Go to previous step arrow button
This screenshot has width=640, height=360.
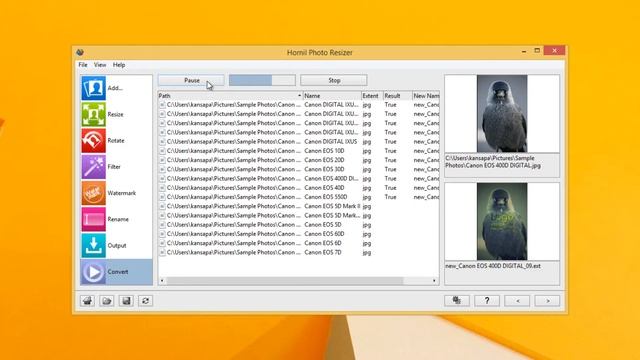(517, 301)
